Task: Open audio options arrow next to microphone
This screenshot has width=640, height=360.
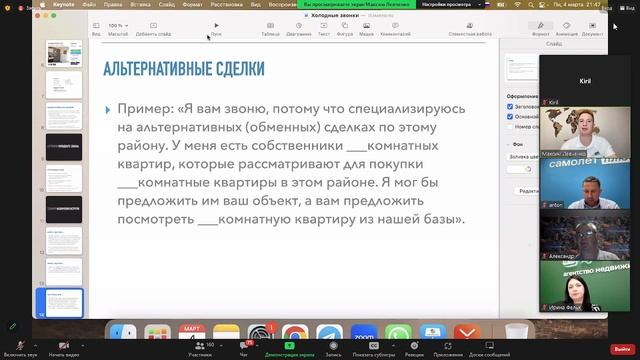Action: (36, 346)
